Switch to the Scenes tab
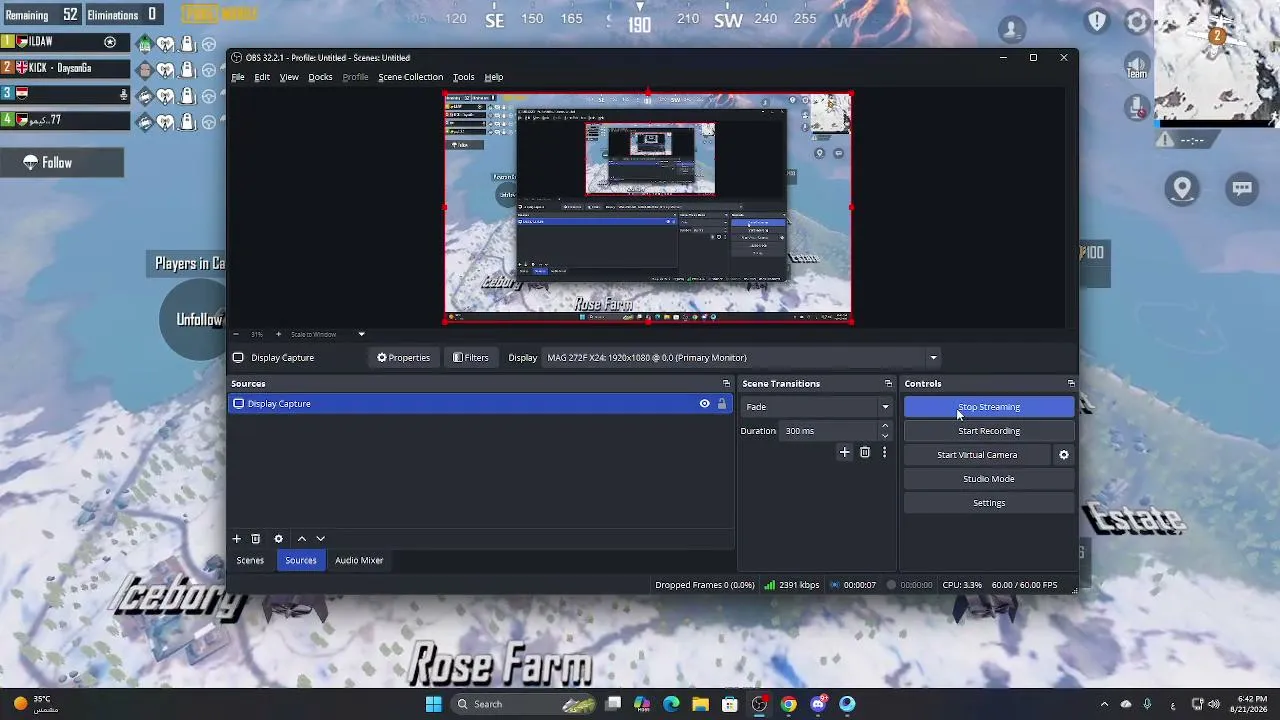The width and height of the screenshot is (1280, 720). pyautogui.click(x=250, y=561)
